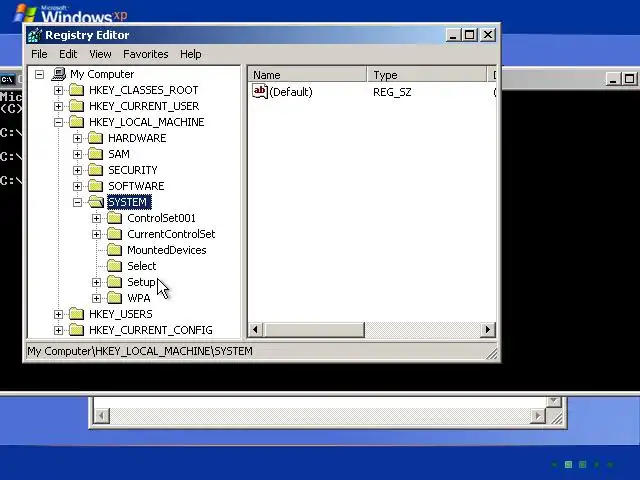
Task: Click the command prompt window icon behind
Action: coord(7,79)
